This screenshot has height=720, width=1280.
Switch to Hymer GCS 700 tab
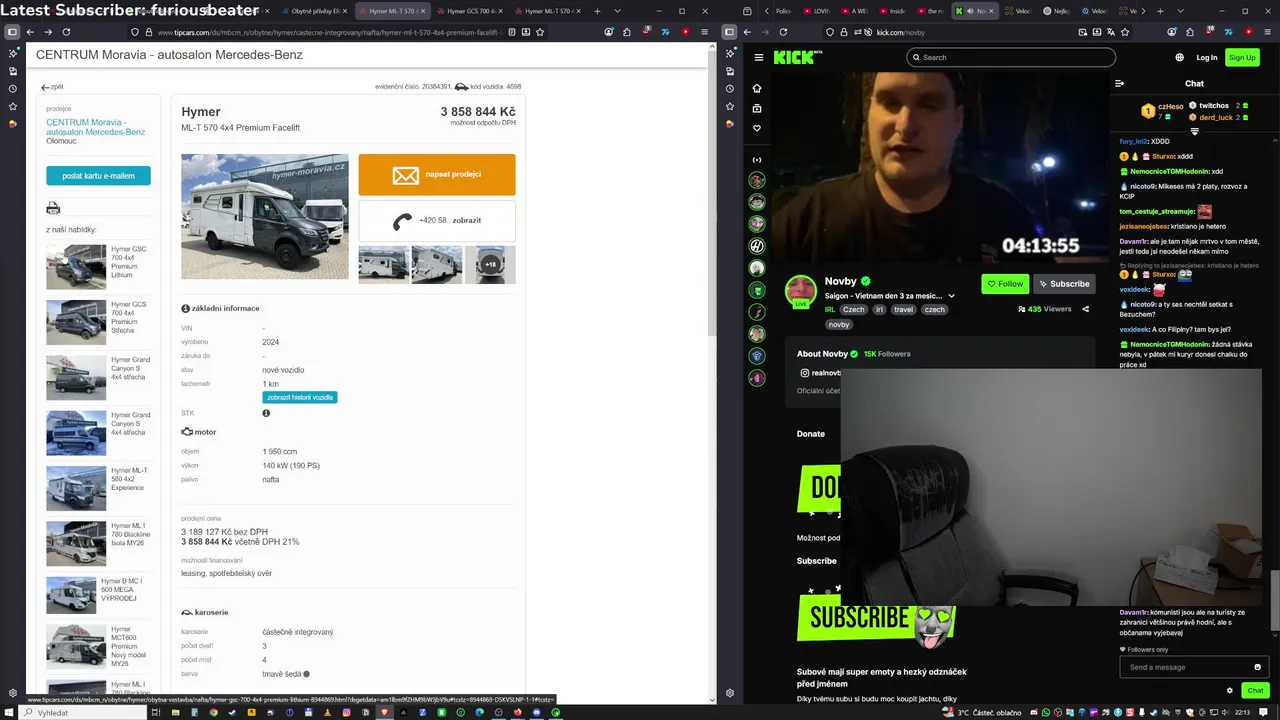pos(471,11)
